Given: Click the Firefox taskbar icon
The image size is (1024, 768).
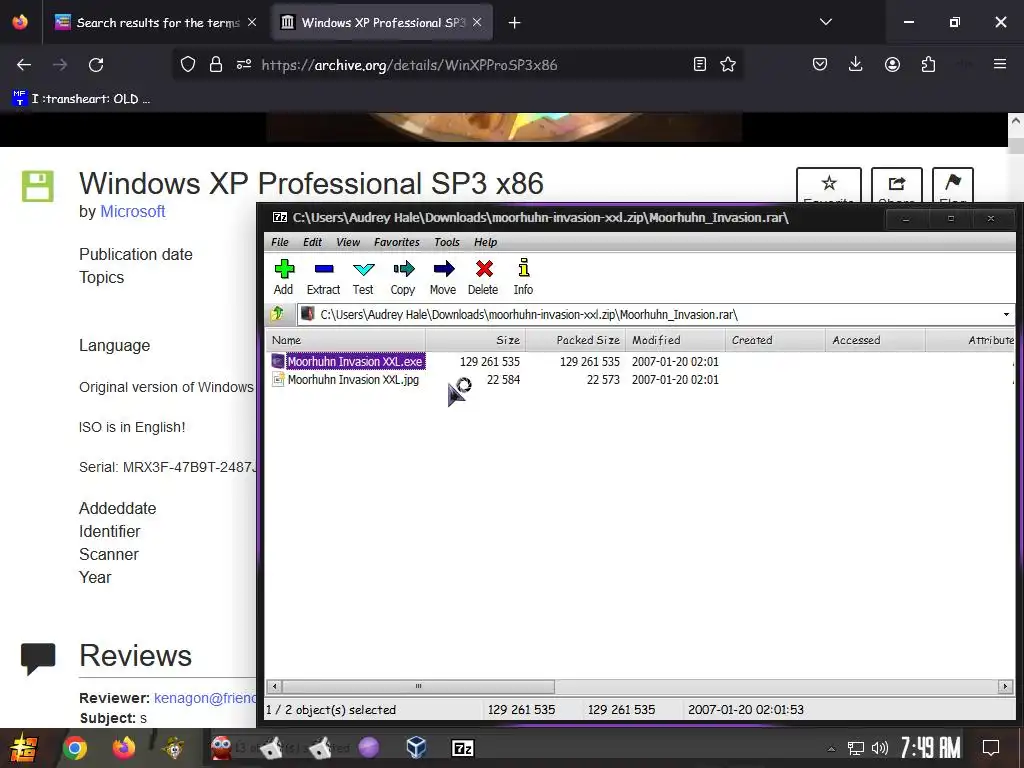Looking at the screenshot, I should 123,748.
